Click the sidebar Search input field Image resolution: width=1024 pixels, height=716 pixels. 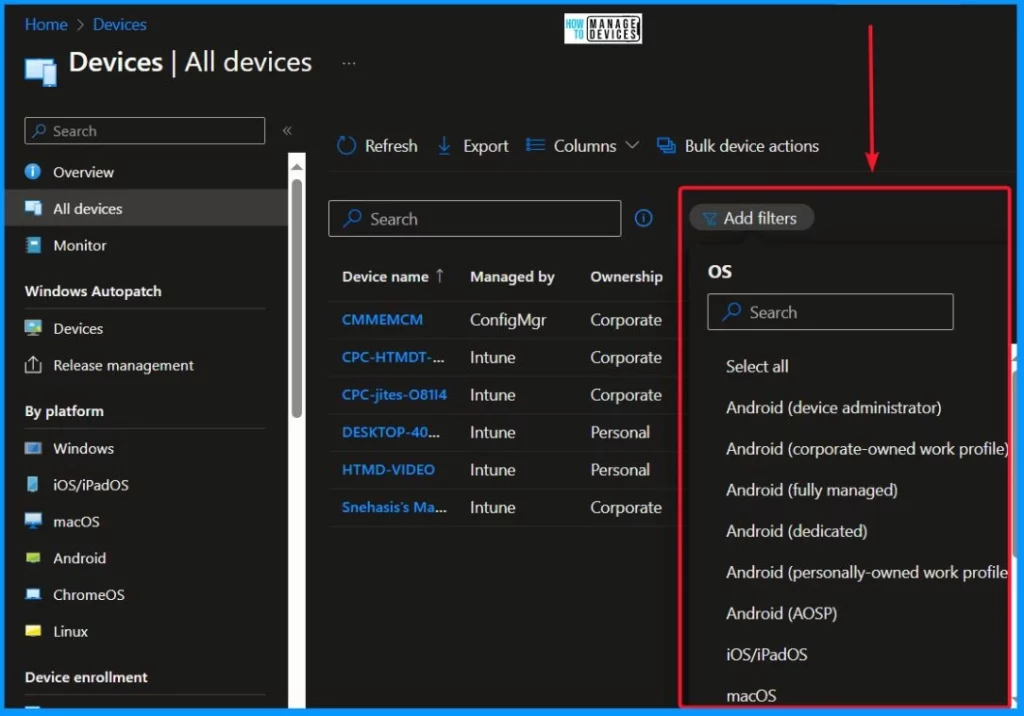[x=144, y=131]
